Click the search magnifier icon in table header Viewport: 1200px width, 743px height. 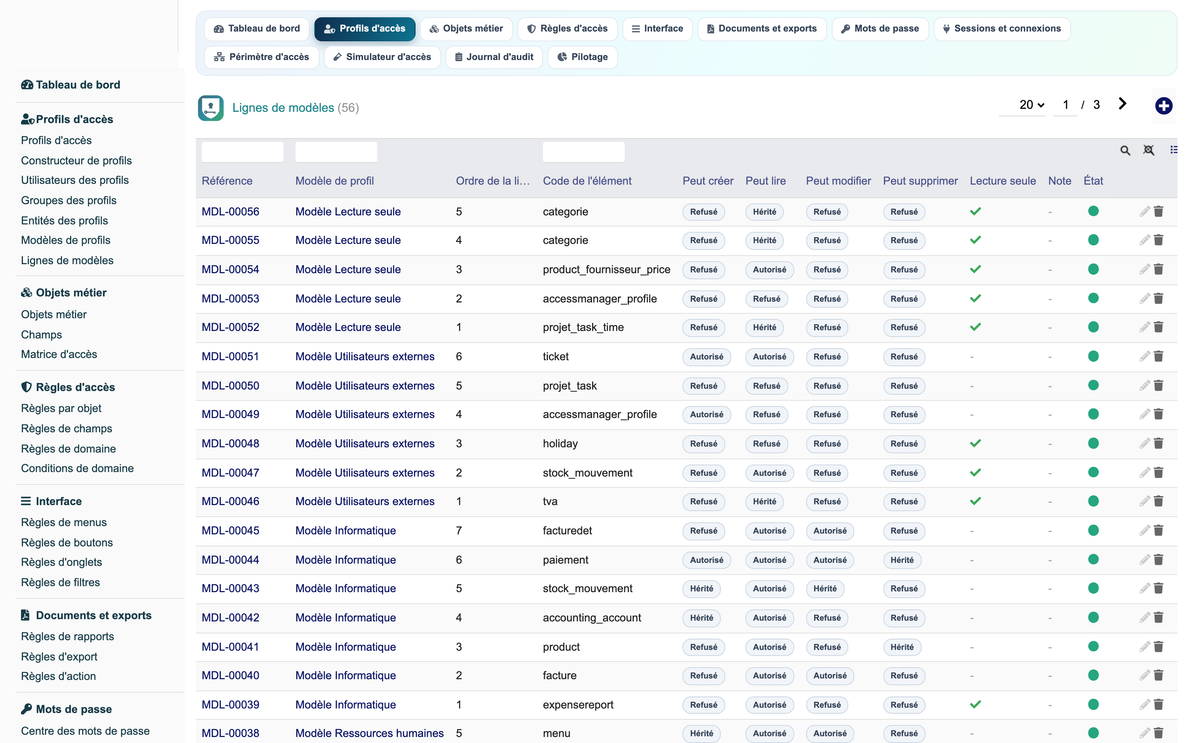click(1125, 150)
